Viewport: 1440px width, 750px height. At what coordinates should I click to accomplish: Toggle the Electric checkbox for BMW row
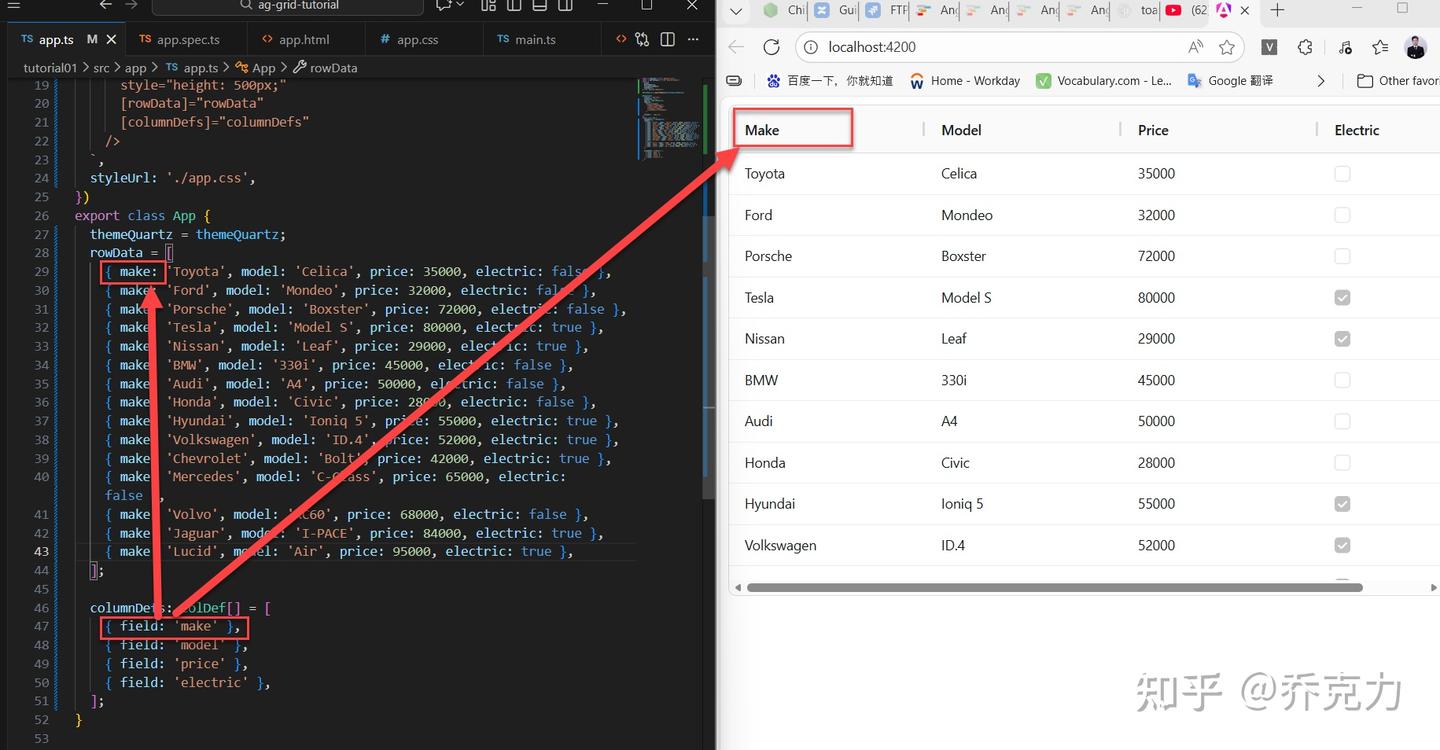(1342, 380)
